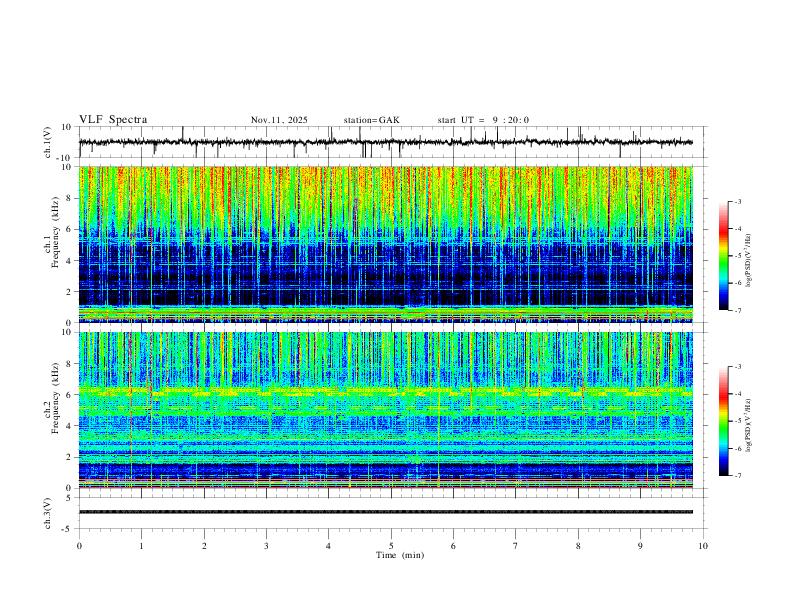Viewport: 792px width, 612px height.
Task: Click the ch.3 black voltage trace band
Action: 385,512
